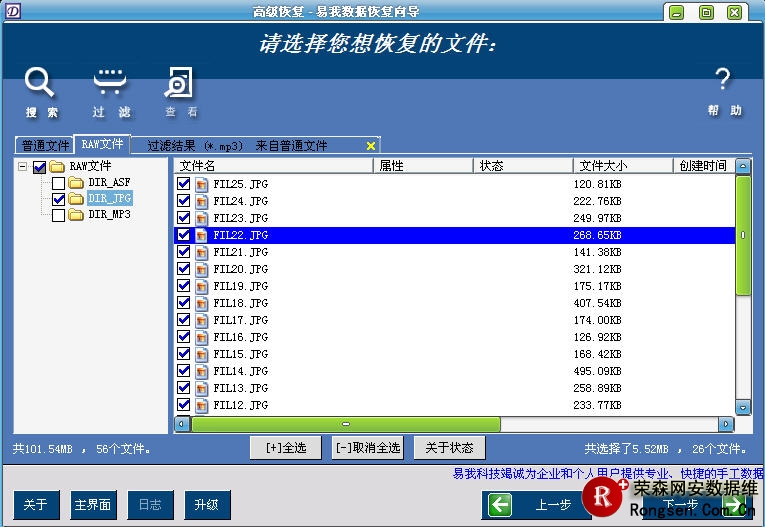Click the FIL25.JPG file icon
This screenshot has width=765, height=527.
click(x=201, y=185)
